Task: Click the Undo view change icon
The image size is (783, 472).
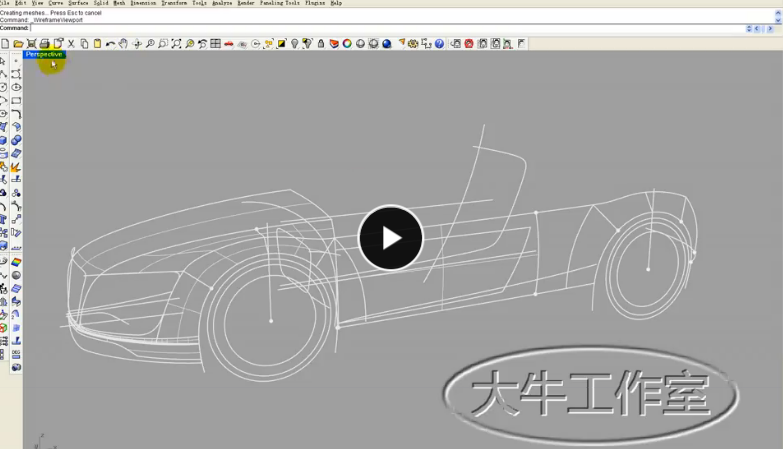Action: [x=202, y=44]
